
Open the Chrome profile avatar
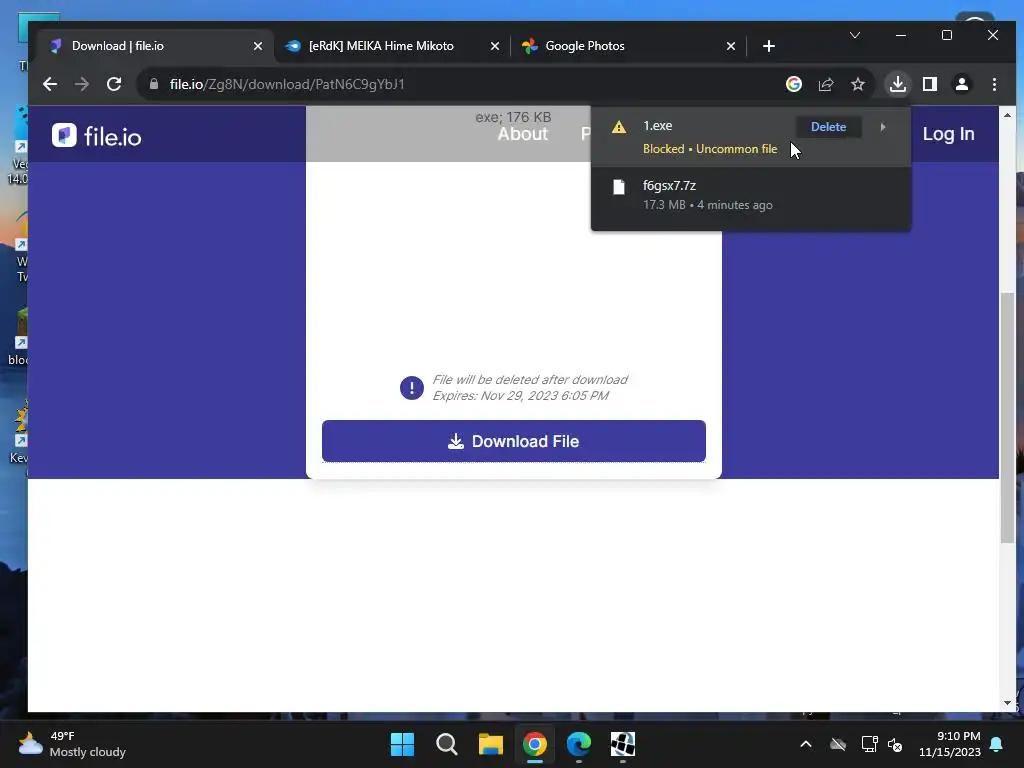click(962, 84)
